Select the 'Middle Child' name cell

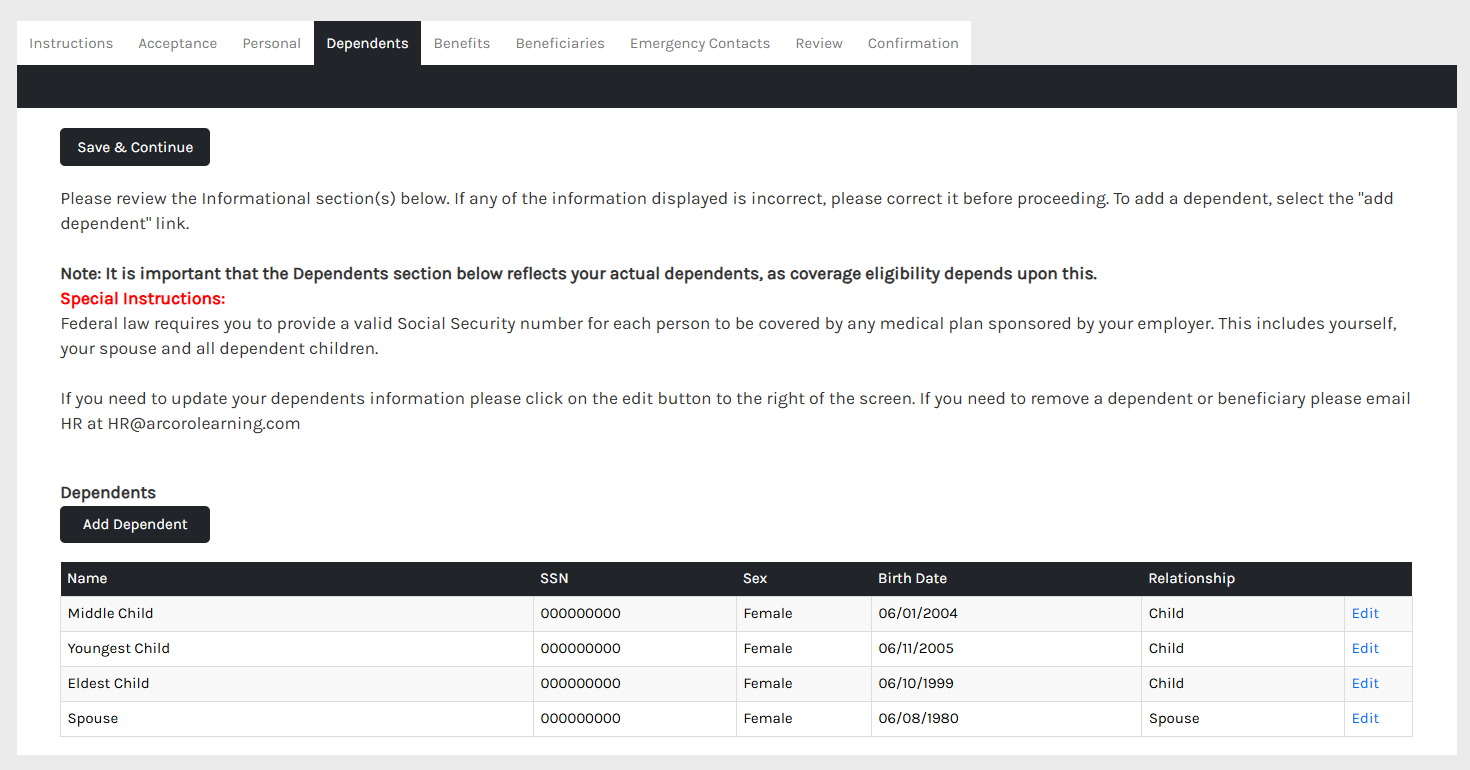(x=297, y=614)
